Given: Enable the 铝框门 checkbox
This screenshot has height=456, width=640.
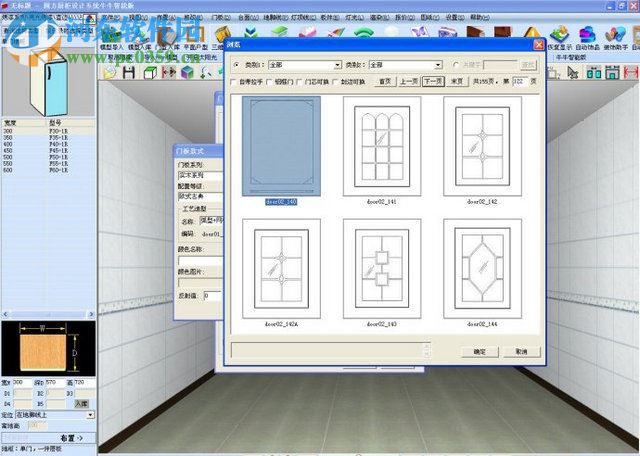Looking at the screenshot, I should [x=269, y=82].
